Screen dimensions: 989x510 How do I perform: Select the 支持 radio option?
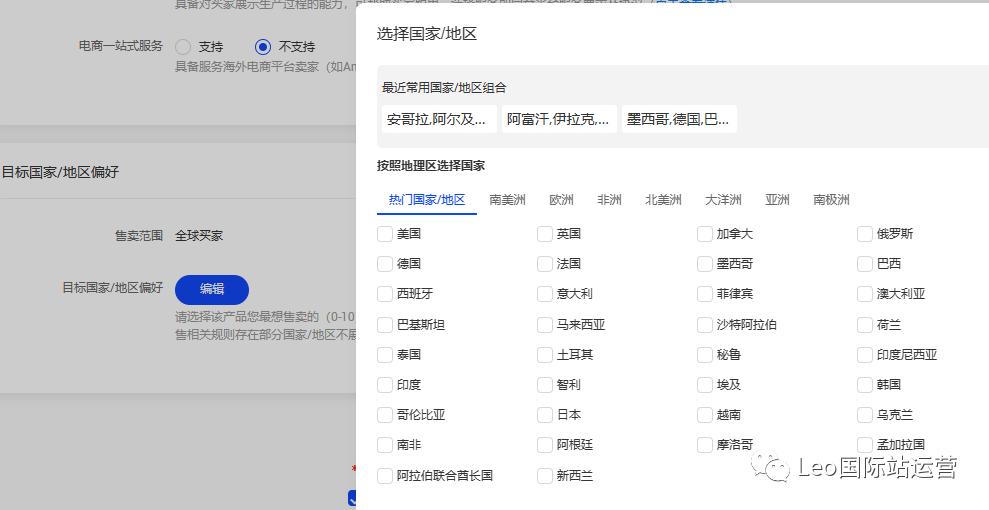(x=183, y=47)
